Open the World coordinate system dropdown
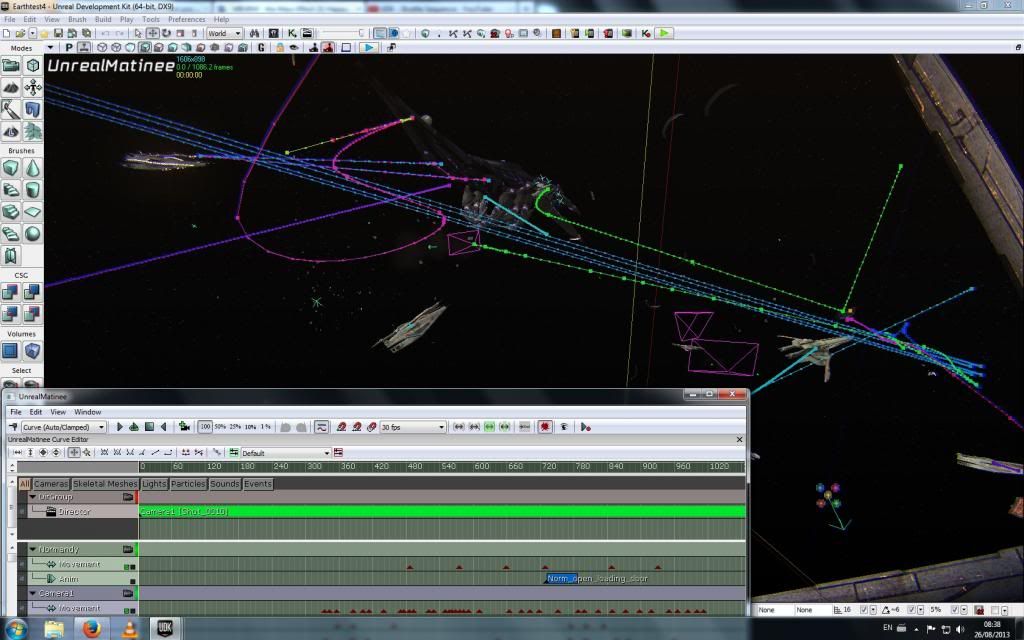Screen dimensions: 1024x640 224,33
